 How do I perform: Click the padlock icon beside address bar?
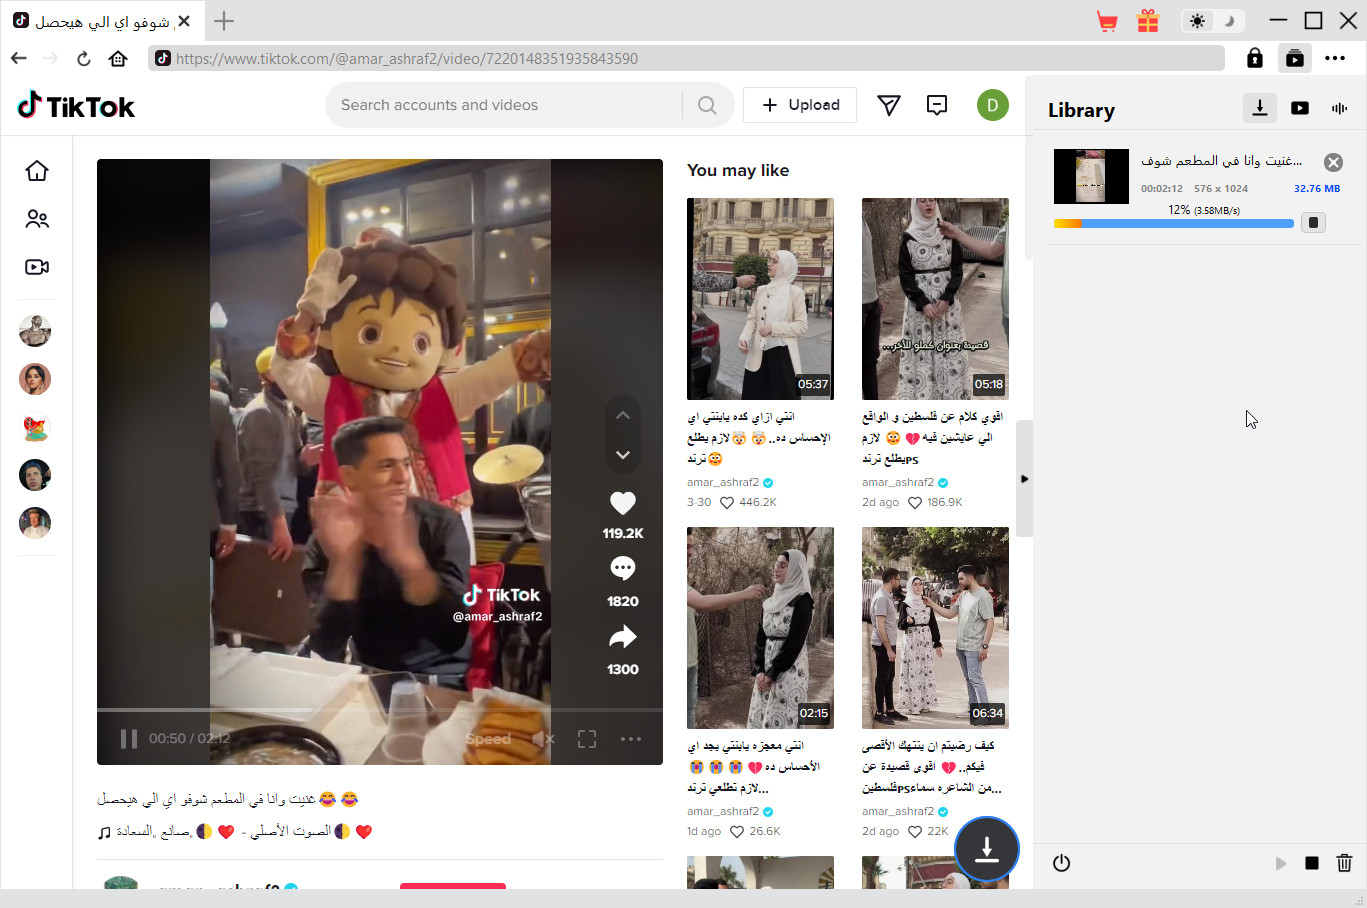(1255, 58)
